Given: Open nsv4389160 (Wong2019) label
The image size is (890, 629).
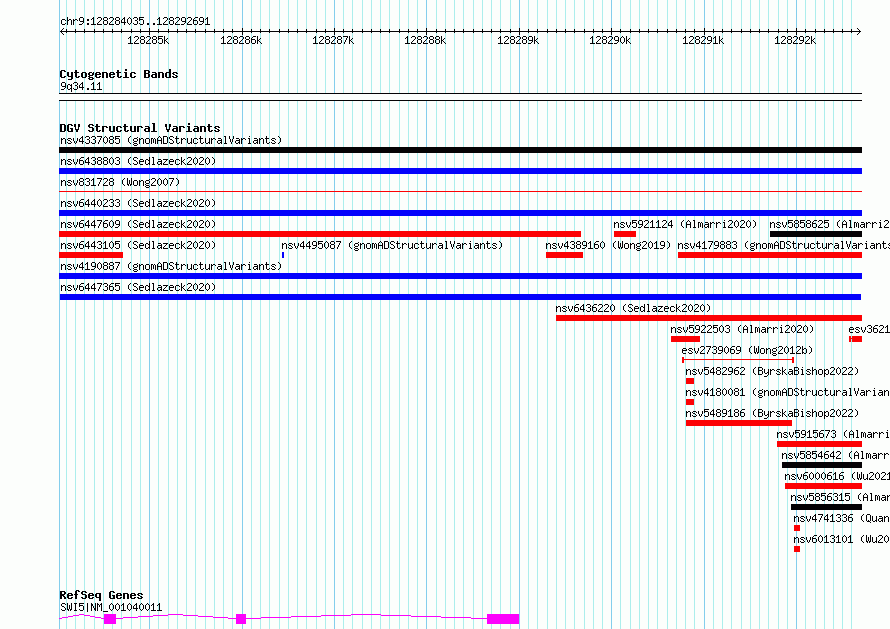Looking at the screenshot, I should (608, 245).
